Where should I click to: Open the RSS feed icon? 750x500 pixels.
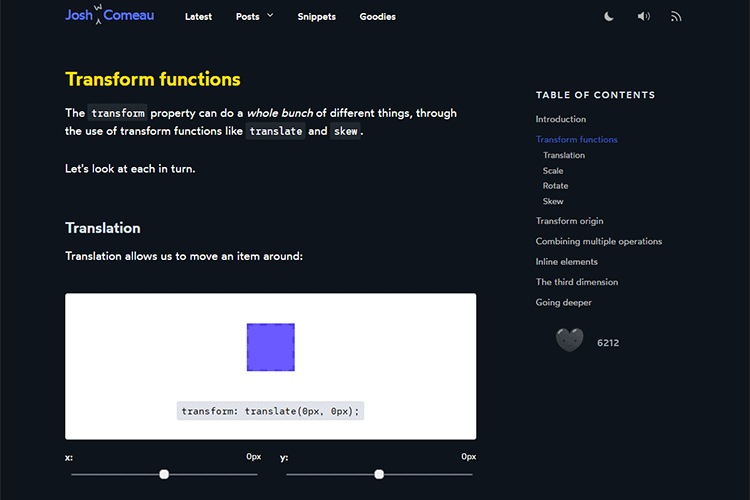click(x=676, y=17)
